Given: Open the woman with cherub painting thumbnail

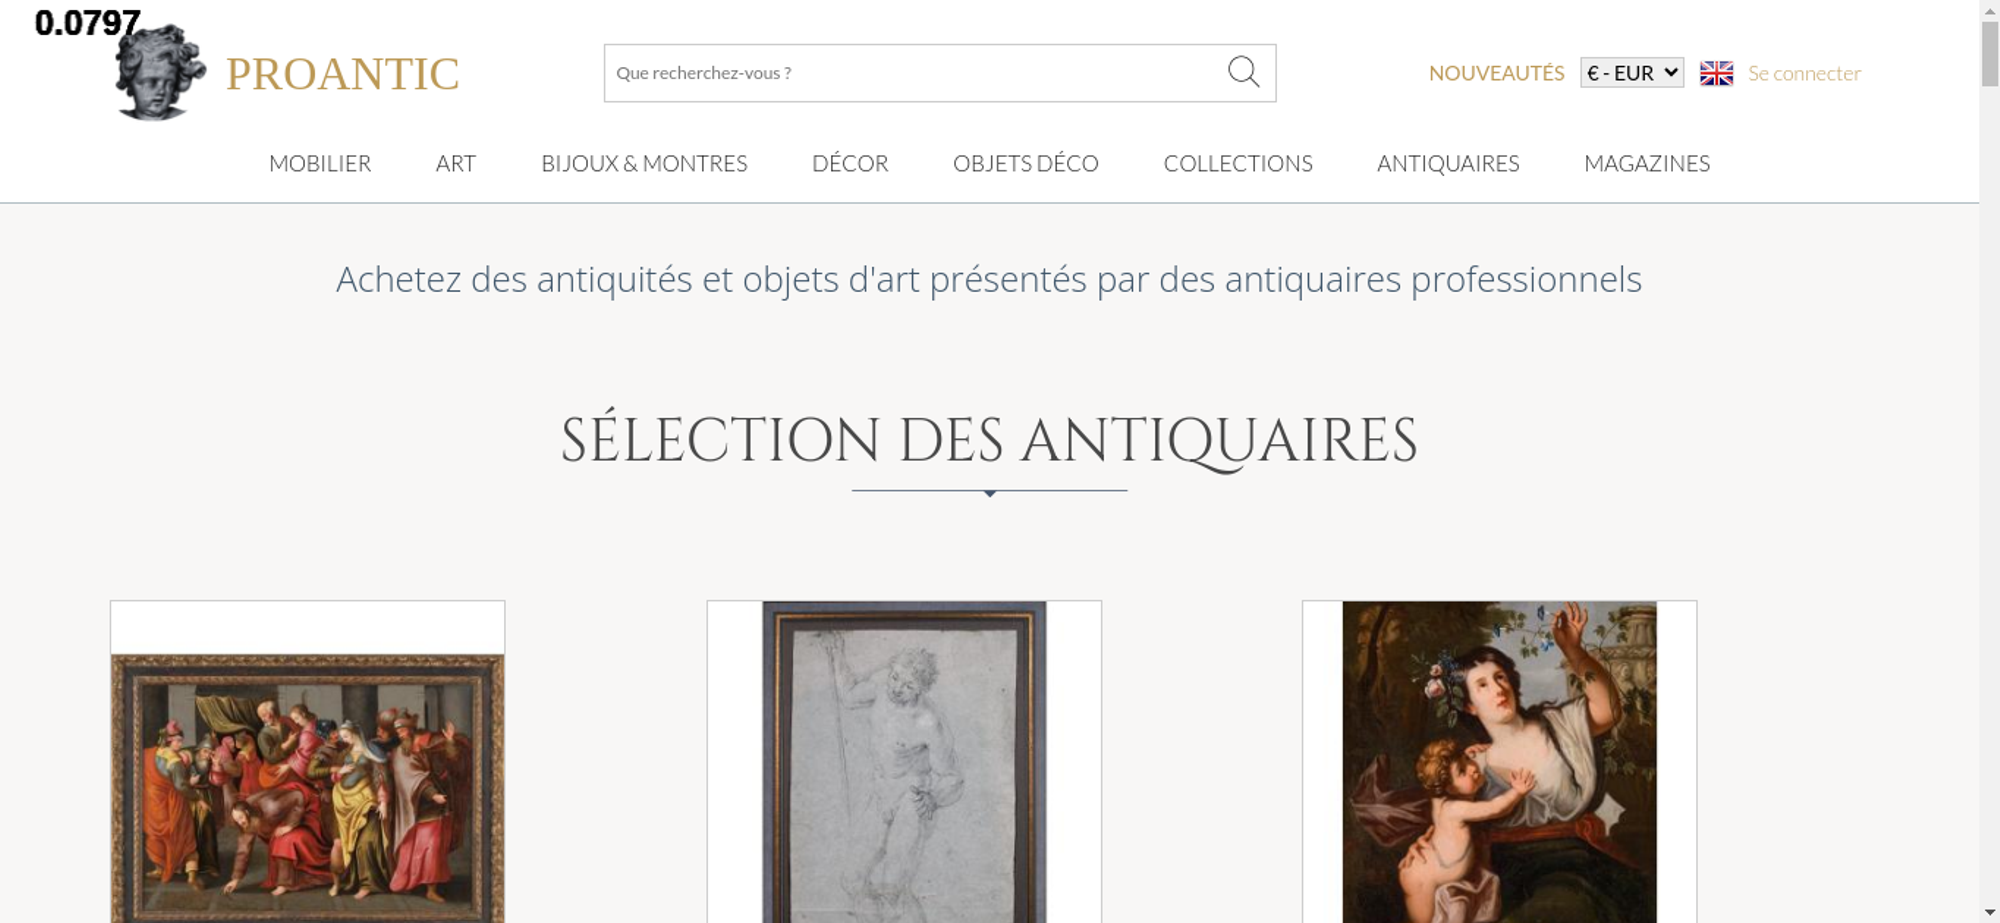Looking at the screenshot, I should (x=1499, y=762).
